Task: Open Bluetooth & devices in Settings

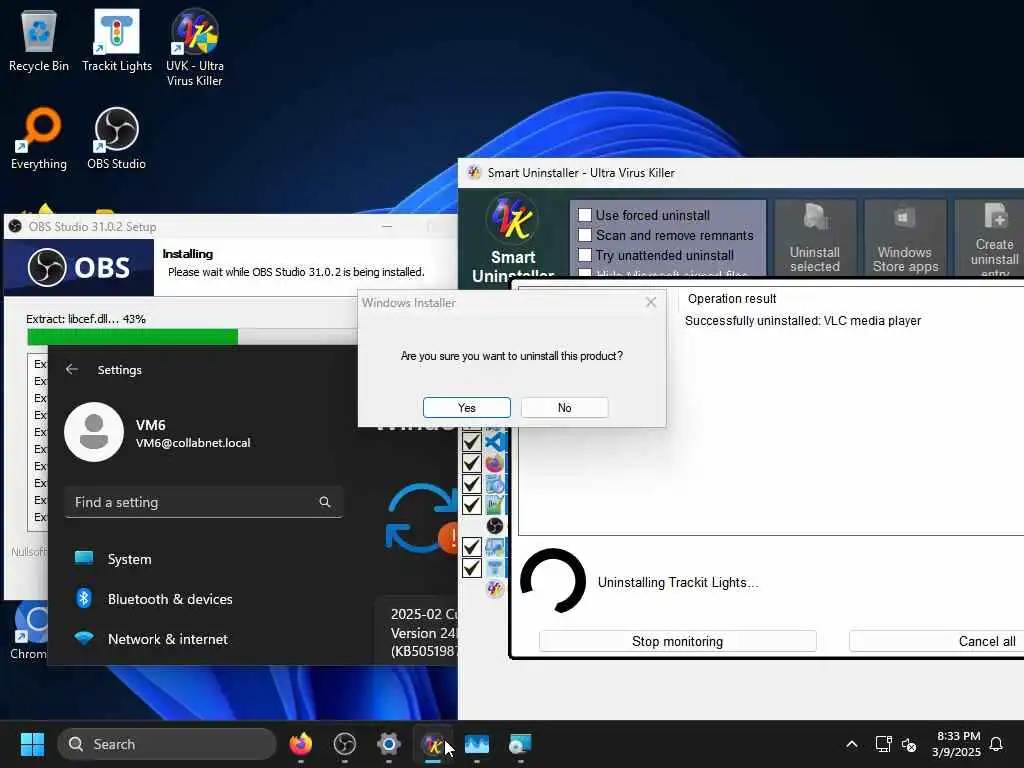Action: point(169,599)
